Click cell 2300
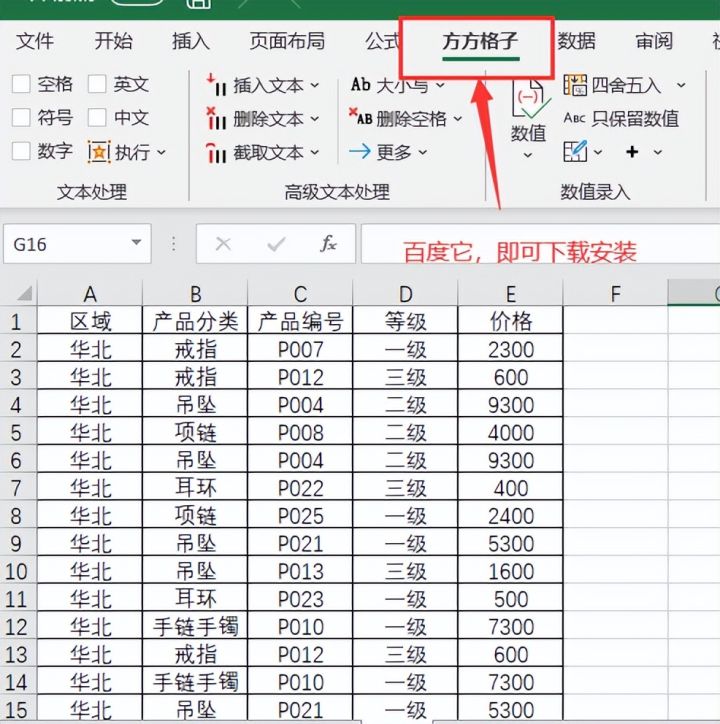This screenshot has height=724, width=720. [x=510, y=350]
